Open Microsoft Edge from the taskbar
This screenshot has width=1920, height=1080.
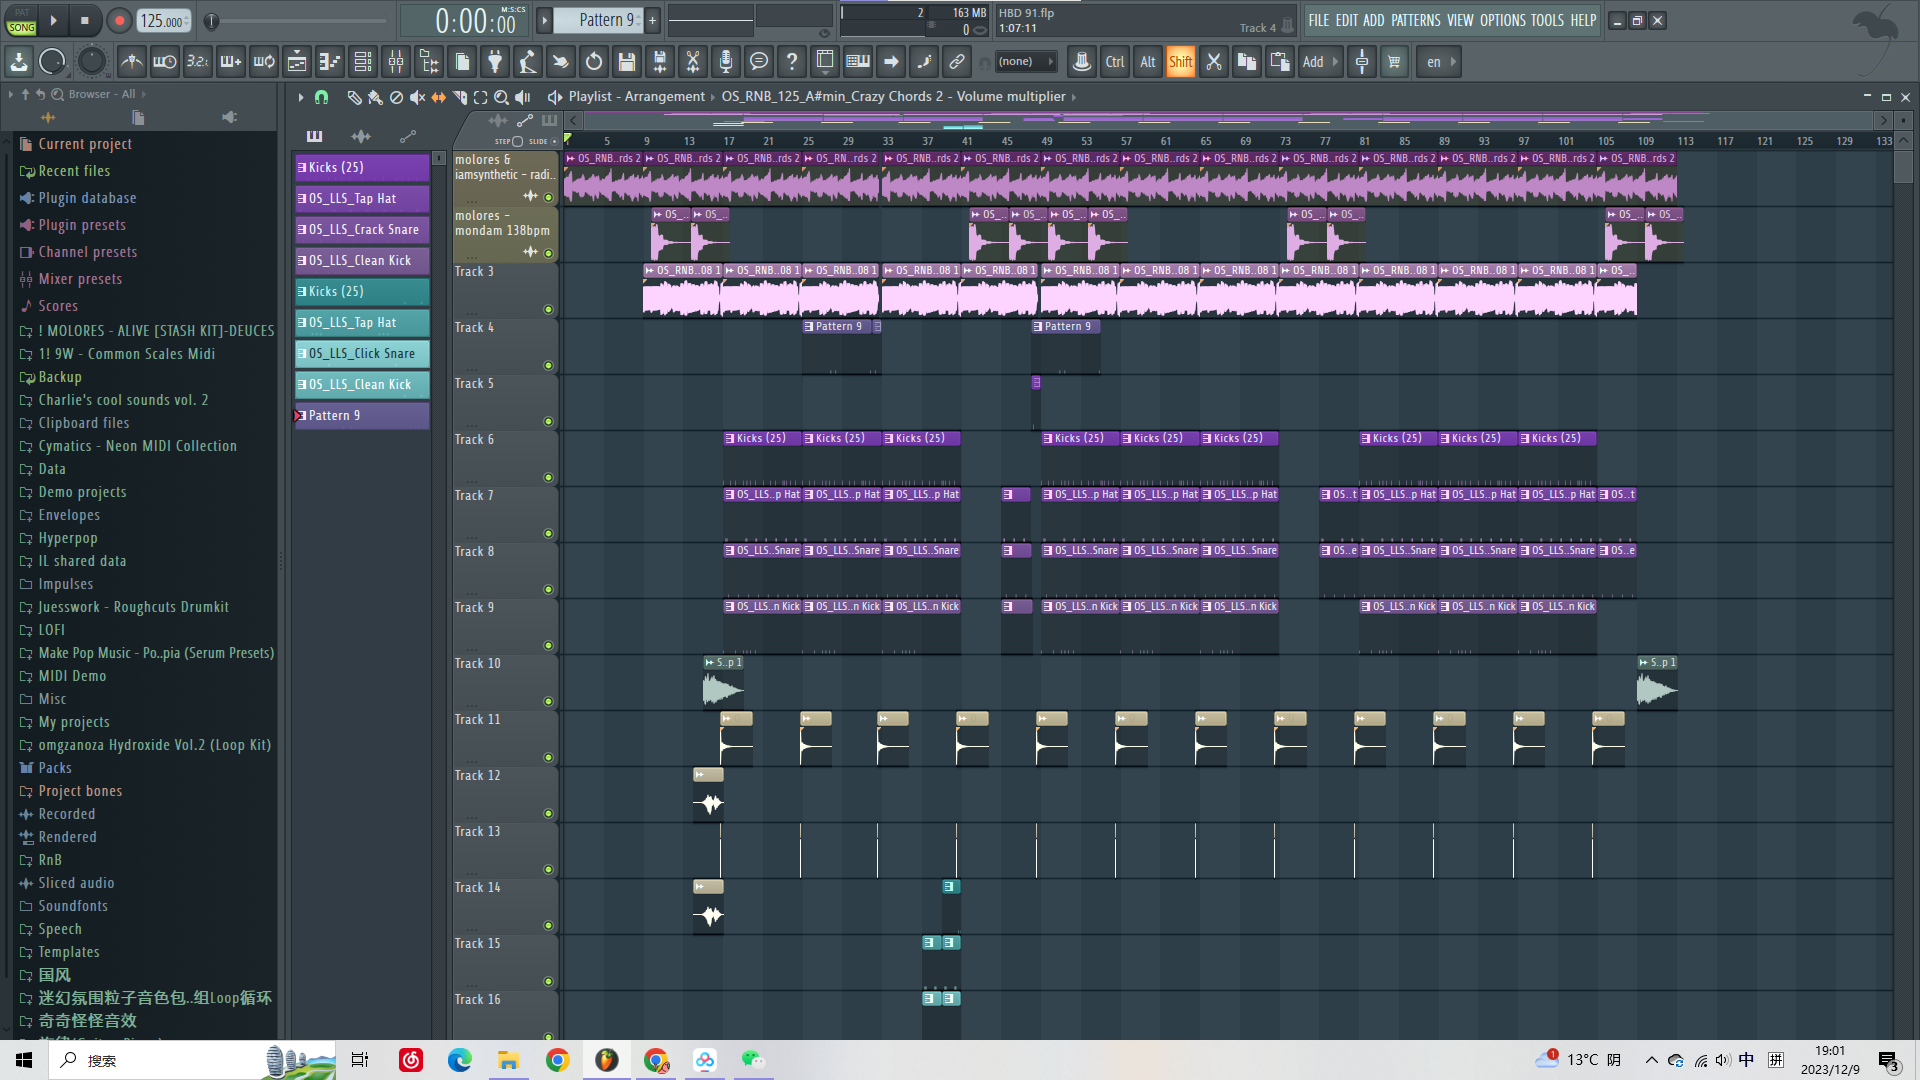coord(459,1060)
